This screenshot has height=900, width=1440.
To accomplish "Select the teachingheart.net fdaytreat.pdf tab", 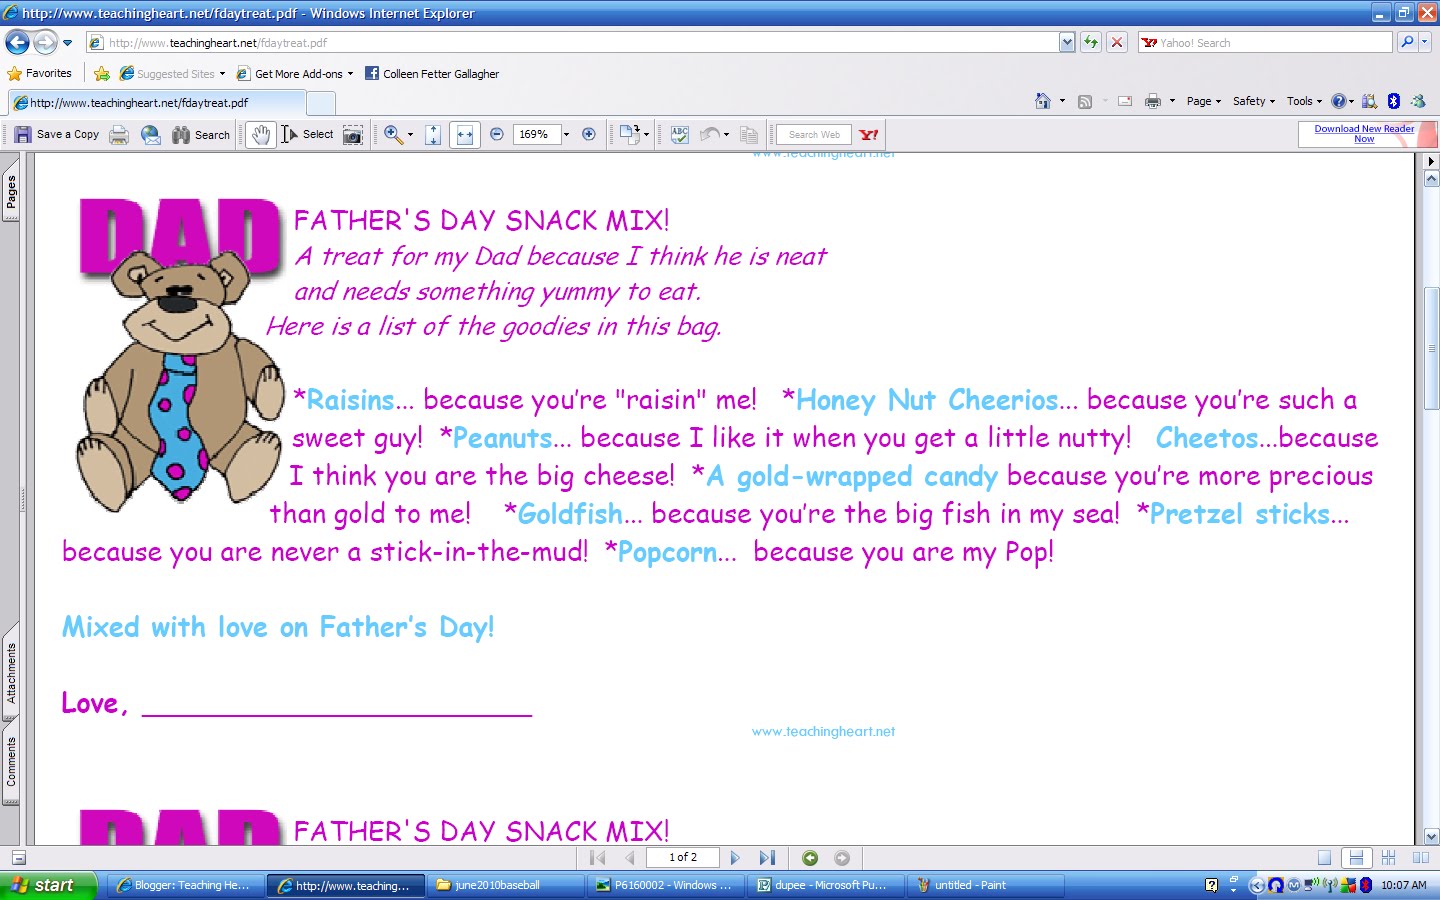I will [157, 103].
